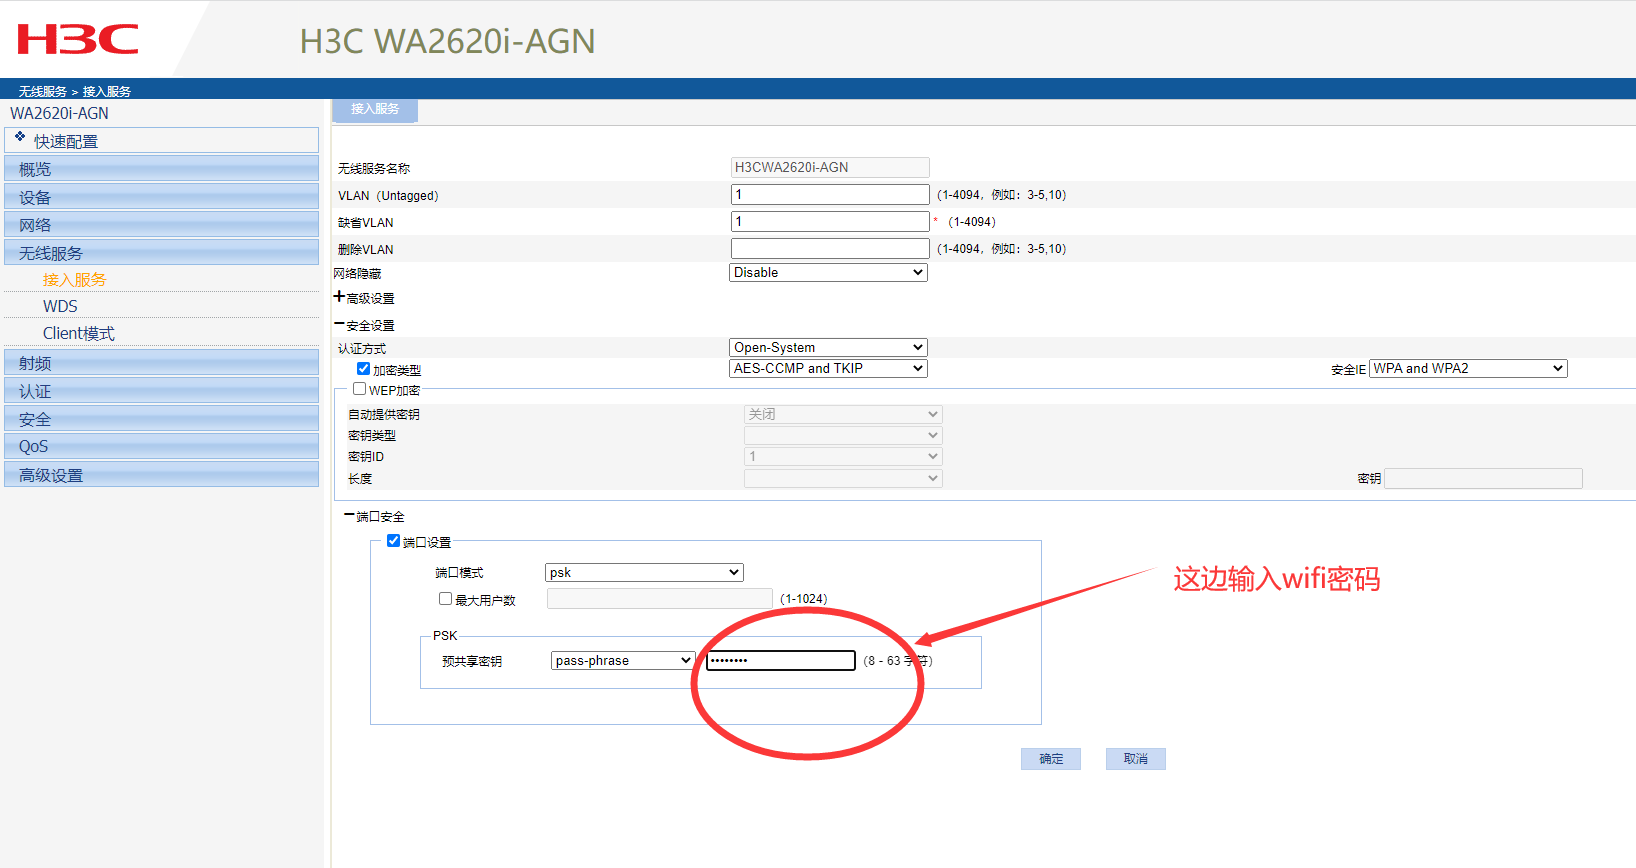The width and height of the screenshot is (1636, 868).
Task: Open the 射频 radio menu
Action: pyautogui.click(x=162, y=362)
